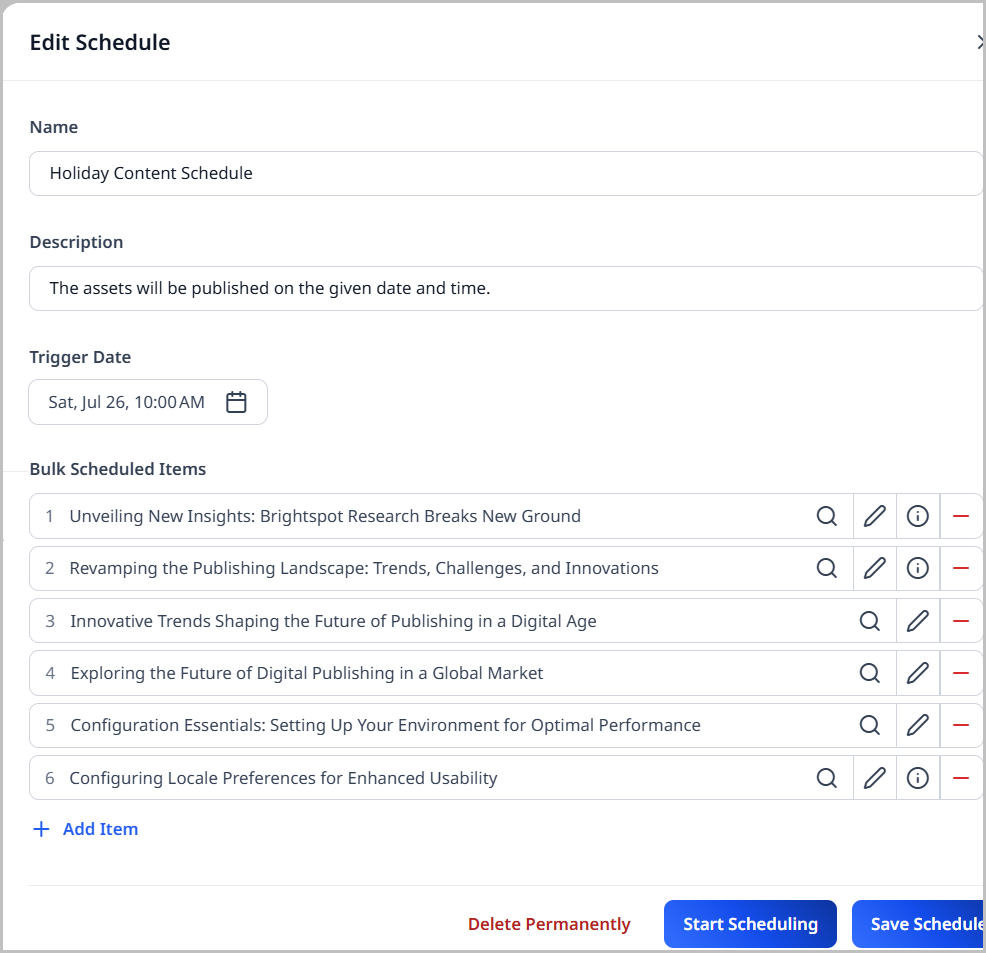The image size is (986, 953).
Task: Click the plus icon beside Add Item
Action: (x=40, y=828)
